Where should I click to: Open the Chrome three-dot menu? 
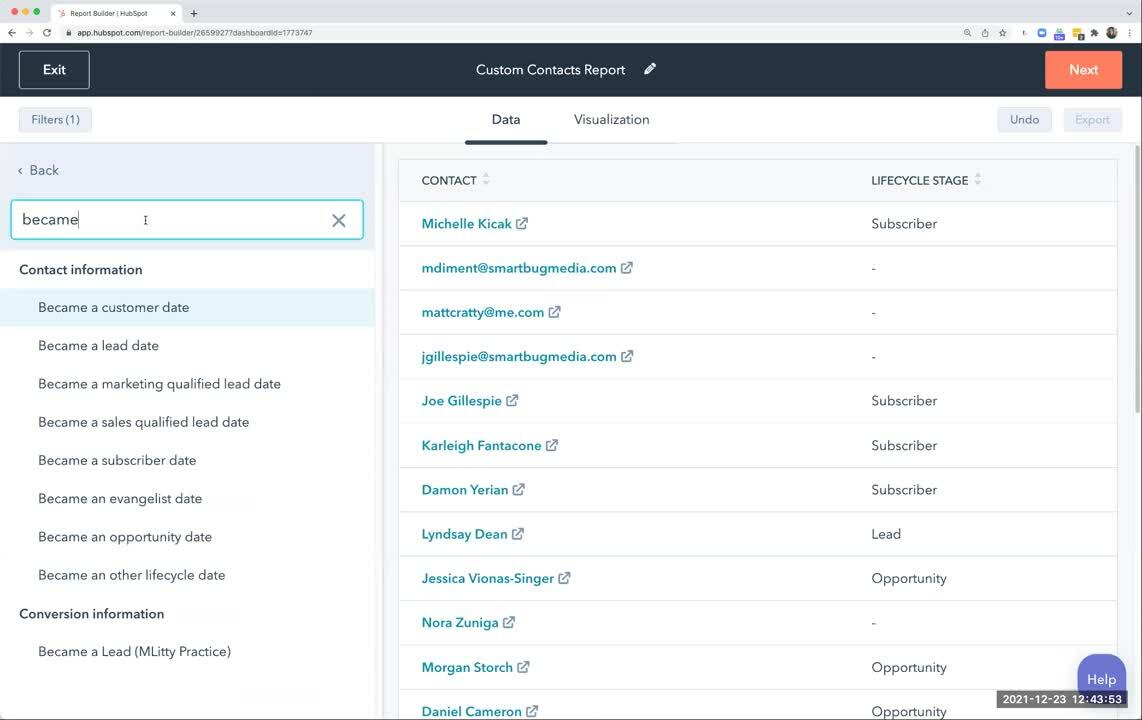[x=1130, y=33]
